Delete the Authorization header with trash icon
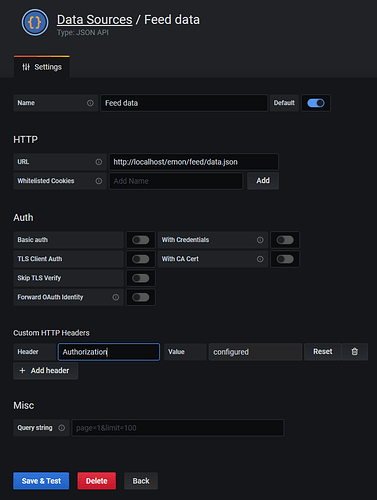Image resolution: width=377 pixels, height=500 pixels. (x=355, y=352)
